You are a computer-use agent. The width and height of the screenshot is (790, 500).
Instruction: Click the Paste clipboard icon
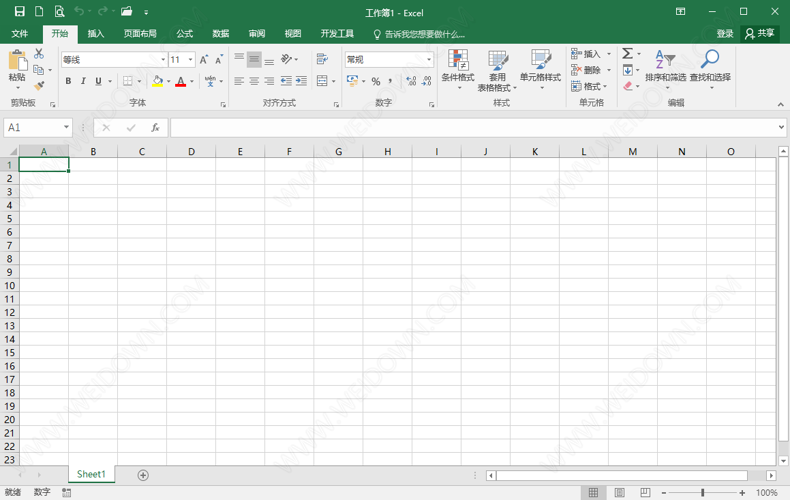(18, 60)
